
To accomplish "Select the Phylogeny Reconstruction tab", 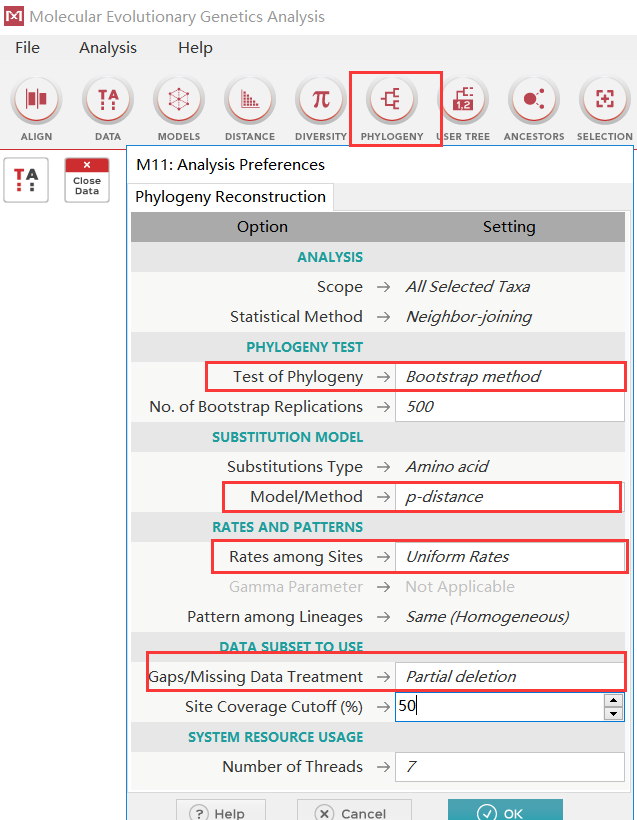I will click(231, 197).
